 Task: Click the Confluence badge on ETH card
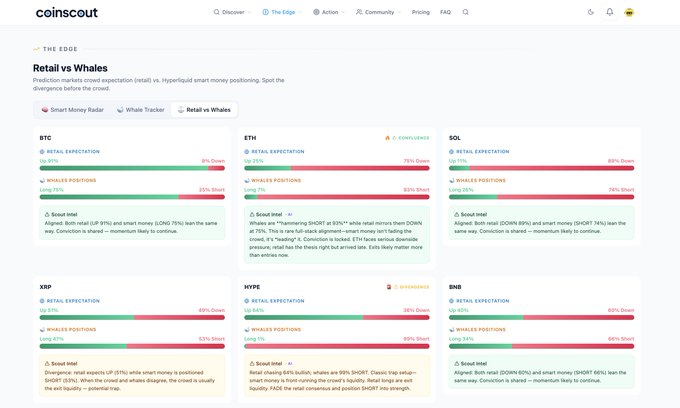tap(407, 138)
